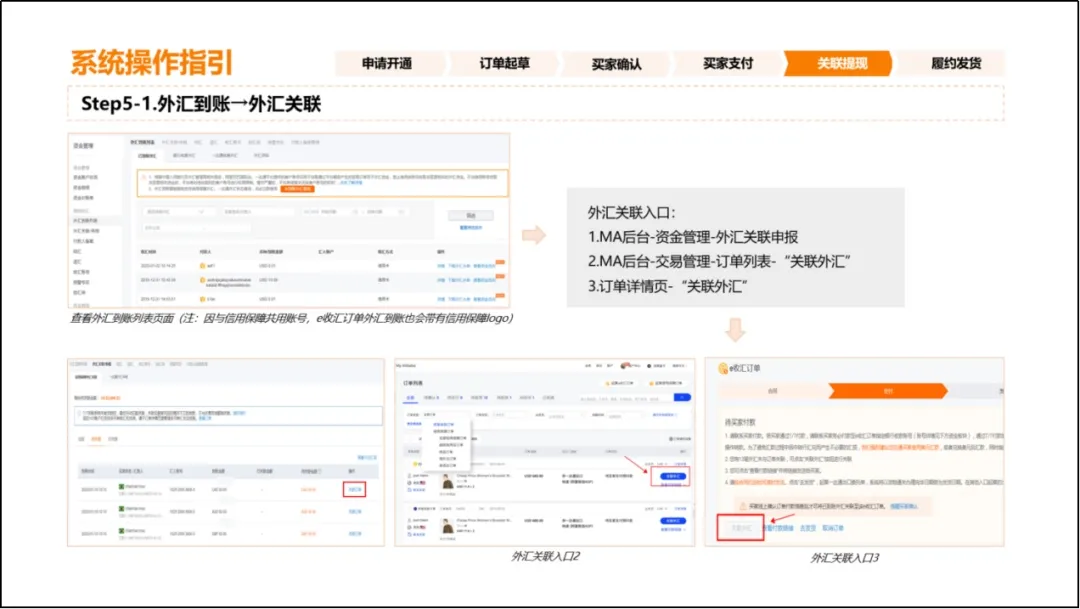Select the 关联提现 process tab
The width and height of the screenshot is (1080, 609).
(x=838, y=63)
